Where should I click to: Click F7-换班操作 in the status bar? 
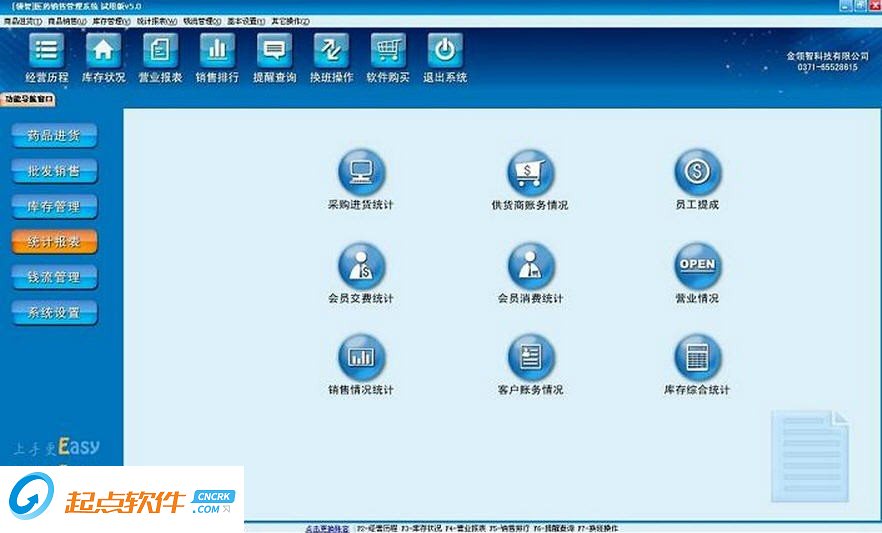(x=598, y=529)
